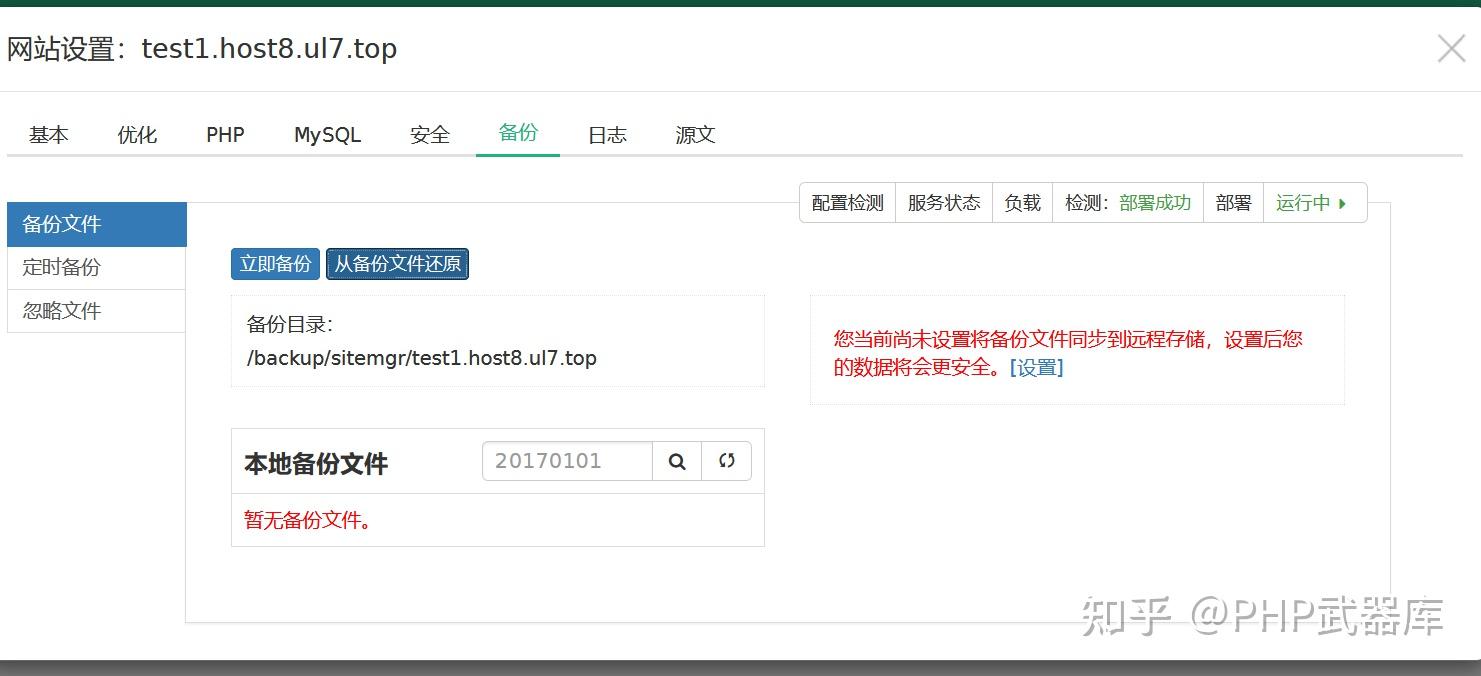1481x676 pixels.
Task: Switch to the 源文 tab
Action: (x=693, y=134)
